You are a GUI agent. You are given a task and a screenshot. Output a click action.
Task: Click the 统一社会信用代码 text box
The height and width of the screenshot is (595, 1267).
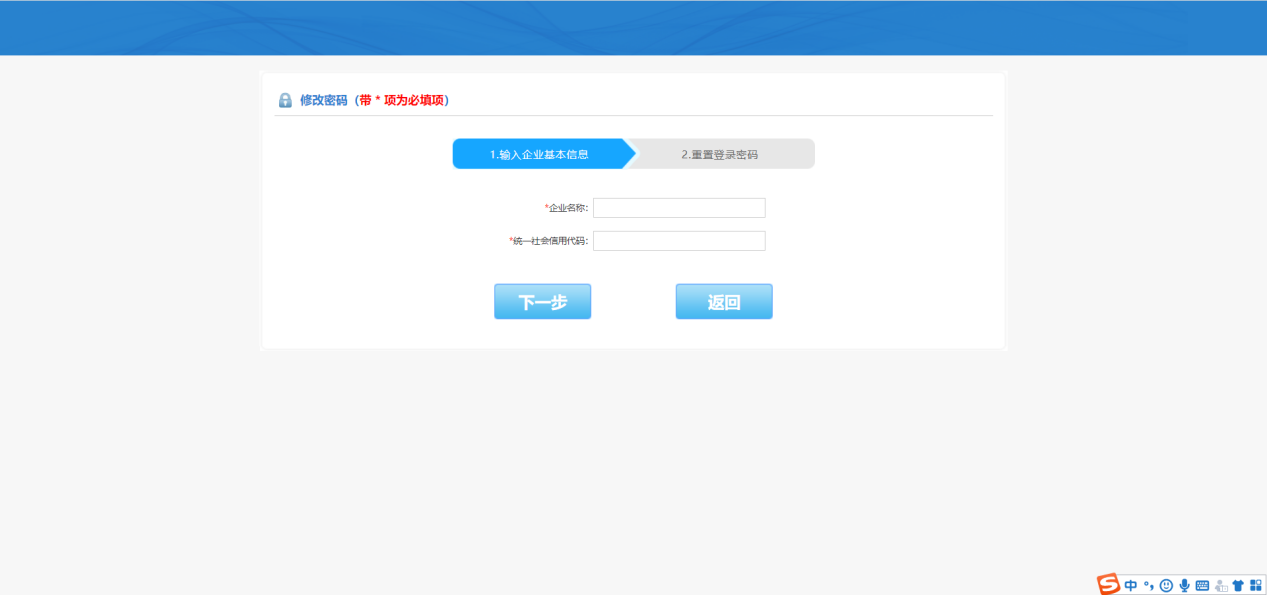[679, 241]
